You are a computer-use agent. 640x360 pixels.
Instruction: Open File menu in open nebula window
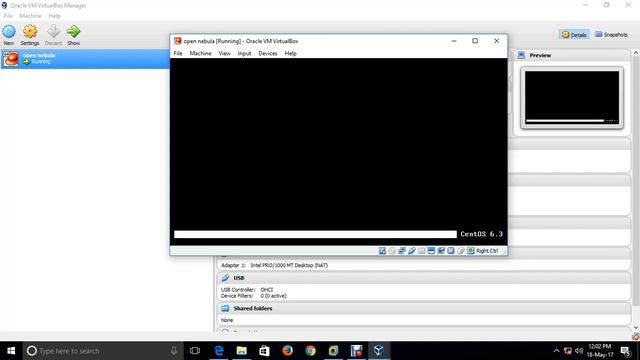pos(178,53)
